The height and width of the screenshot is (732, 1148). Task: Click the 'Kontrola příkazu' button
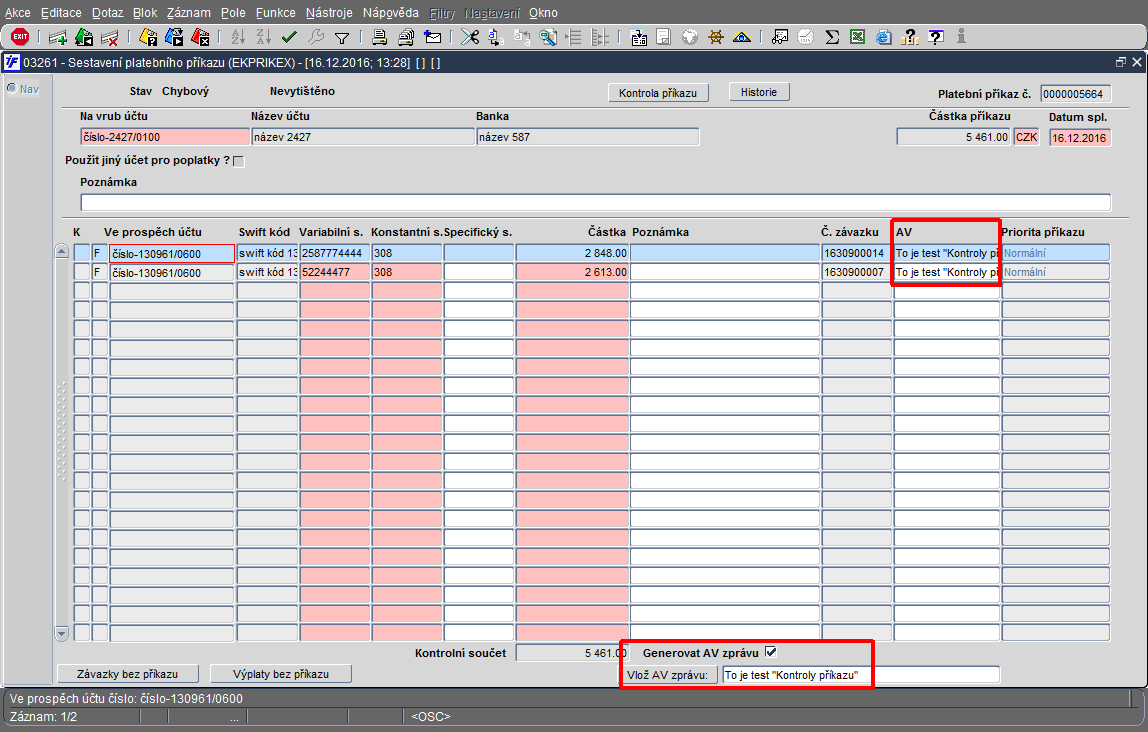658,93
